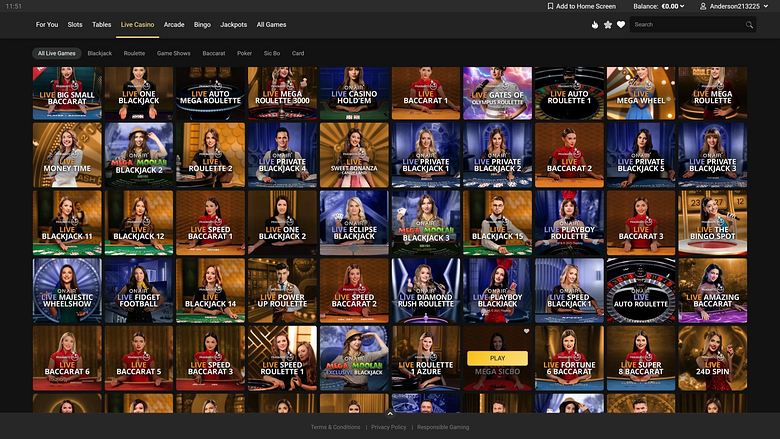Open Live Fidget Football game
780x439 pixels.
click(x=139, y=290)
